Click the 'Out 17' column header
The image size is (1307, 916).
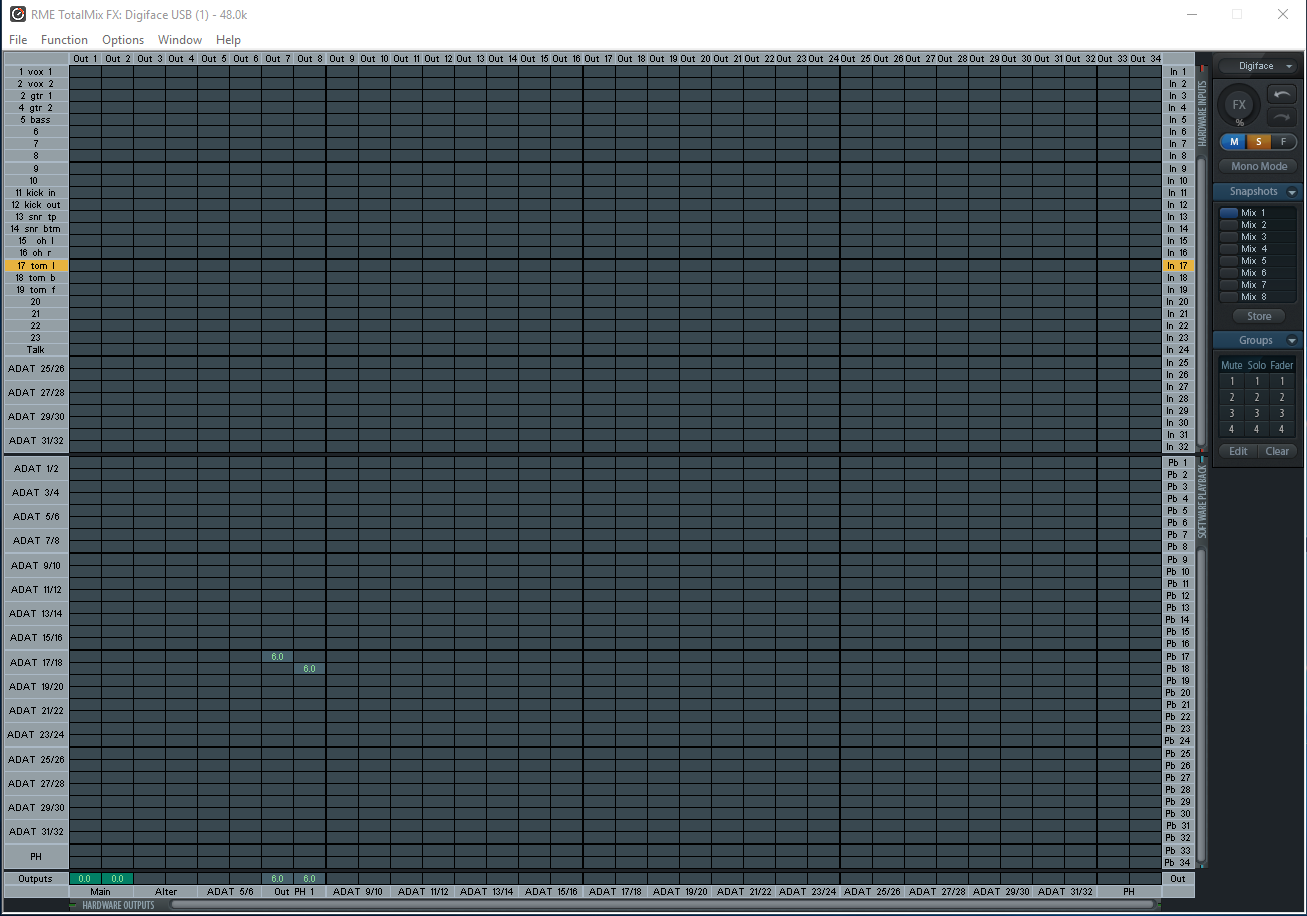(599, 59)
